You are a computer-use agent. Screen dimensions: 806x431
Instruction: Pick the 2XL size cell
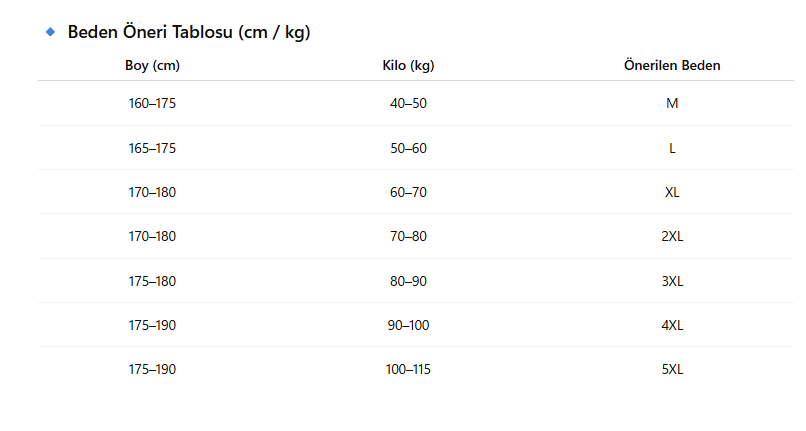[672, 237]
